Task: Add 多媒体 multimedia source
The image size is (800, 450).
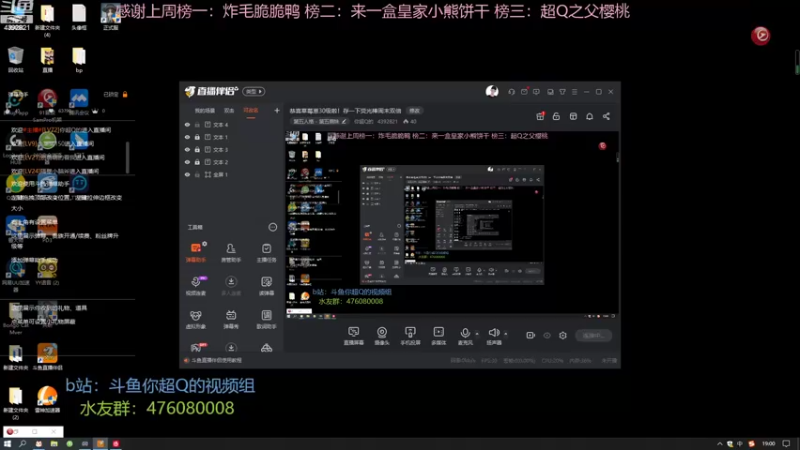Action: 438,336
